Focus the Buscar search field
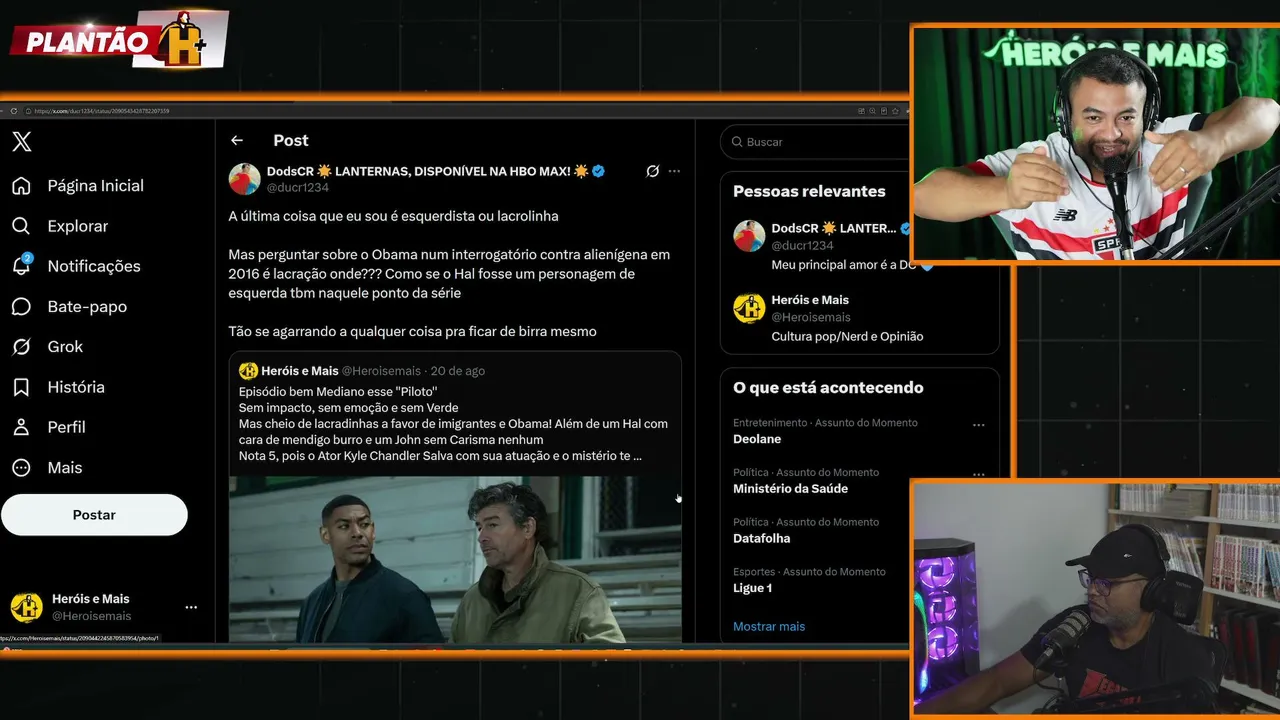Viewport: 1280px width, 720px height. click(815, 142)
